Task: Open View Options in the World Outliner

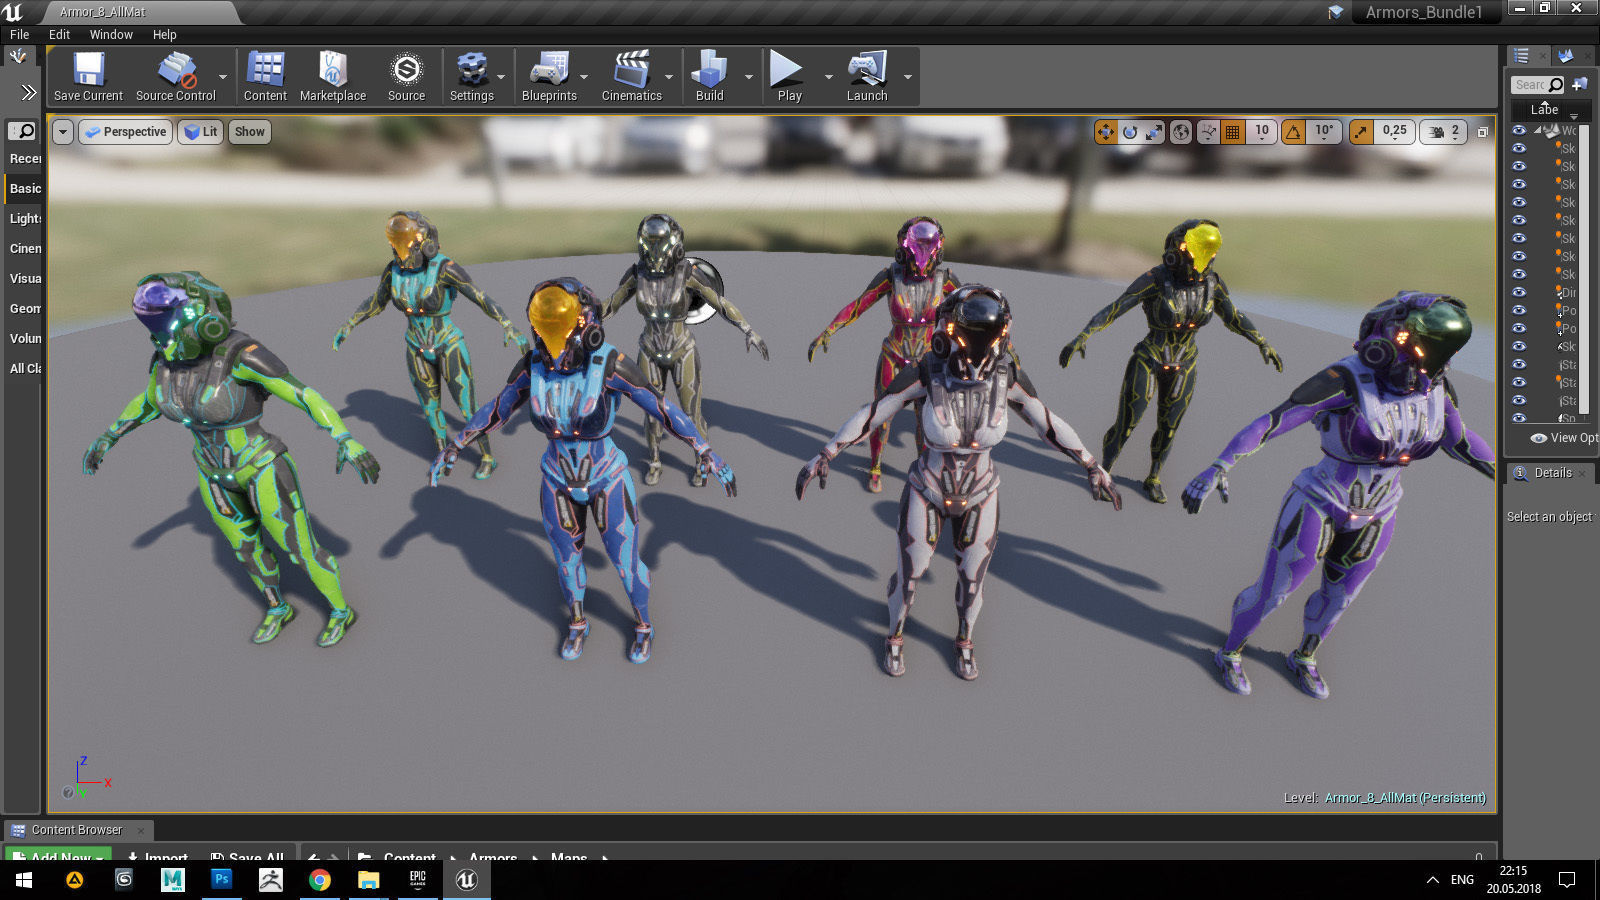Action: pos(1565,438)
